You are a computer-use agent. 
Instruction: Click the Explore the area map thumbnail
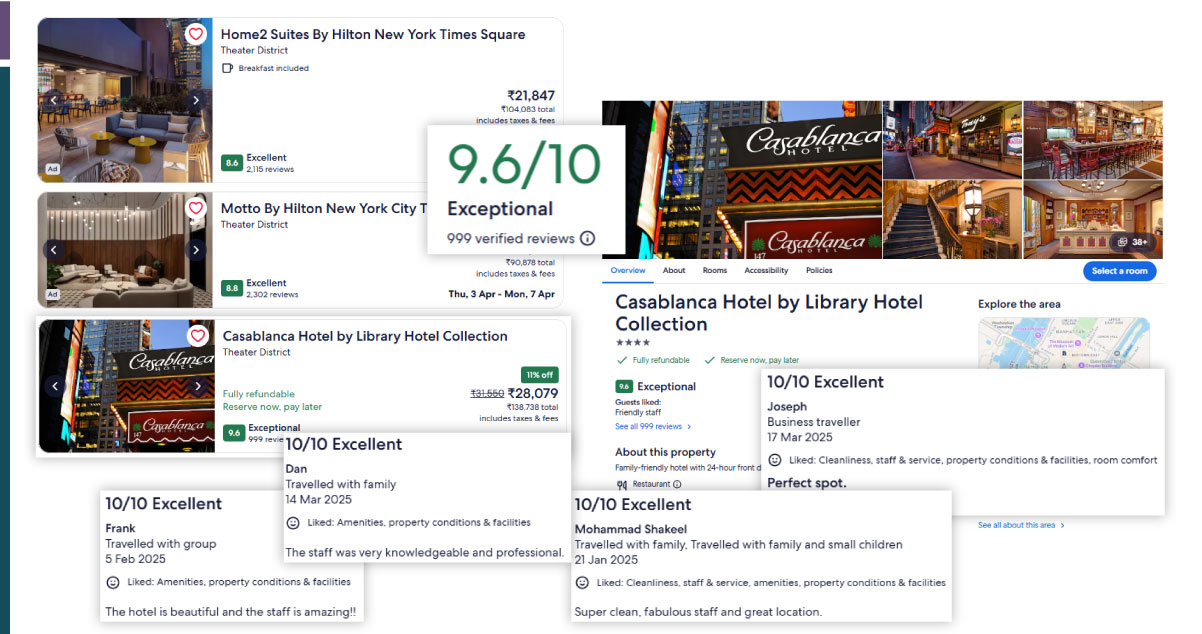[x=1063, y=340]
